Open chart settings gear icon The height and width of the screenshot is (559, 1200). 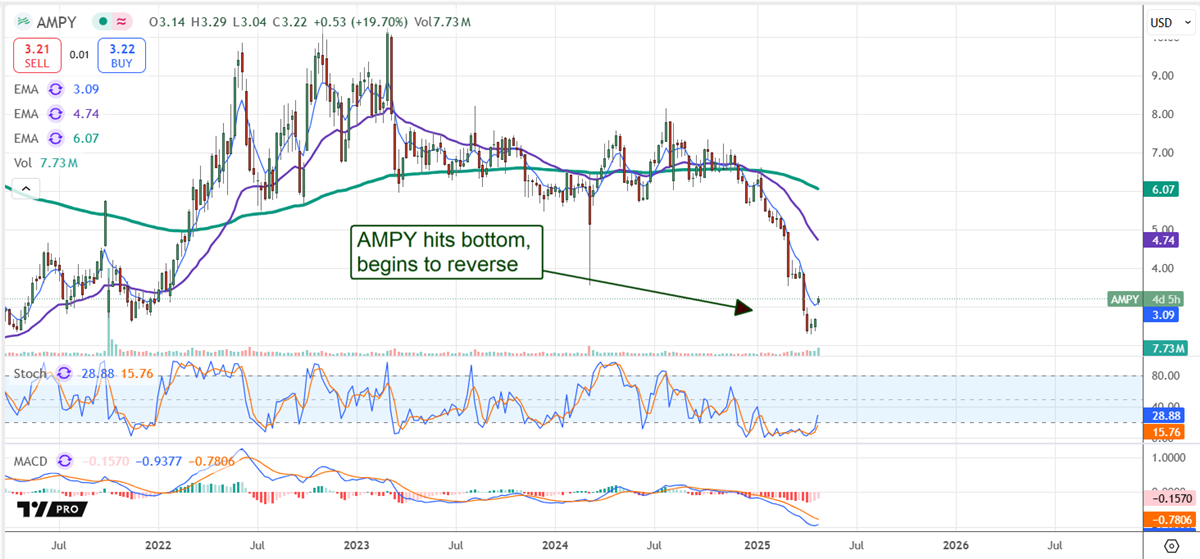(1171, 546)
